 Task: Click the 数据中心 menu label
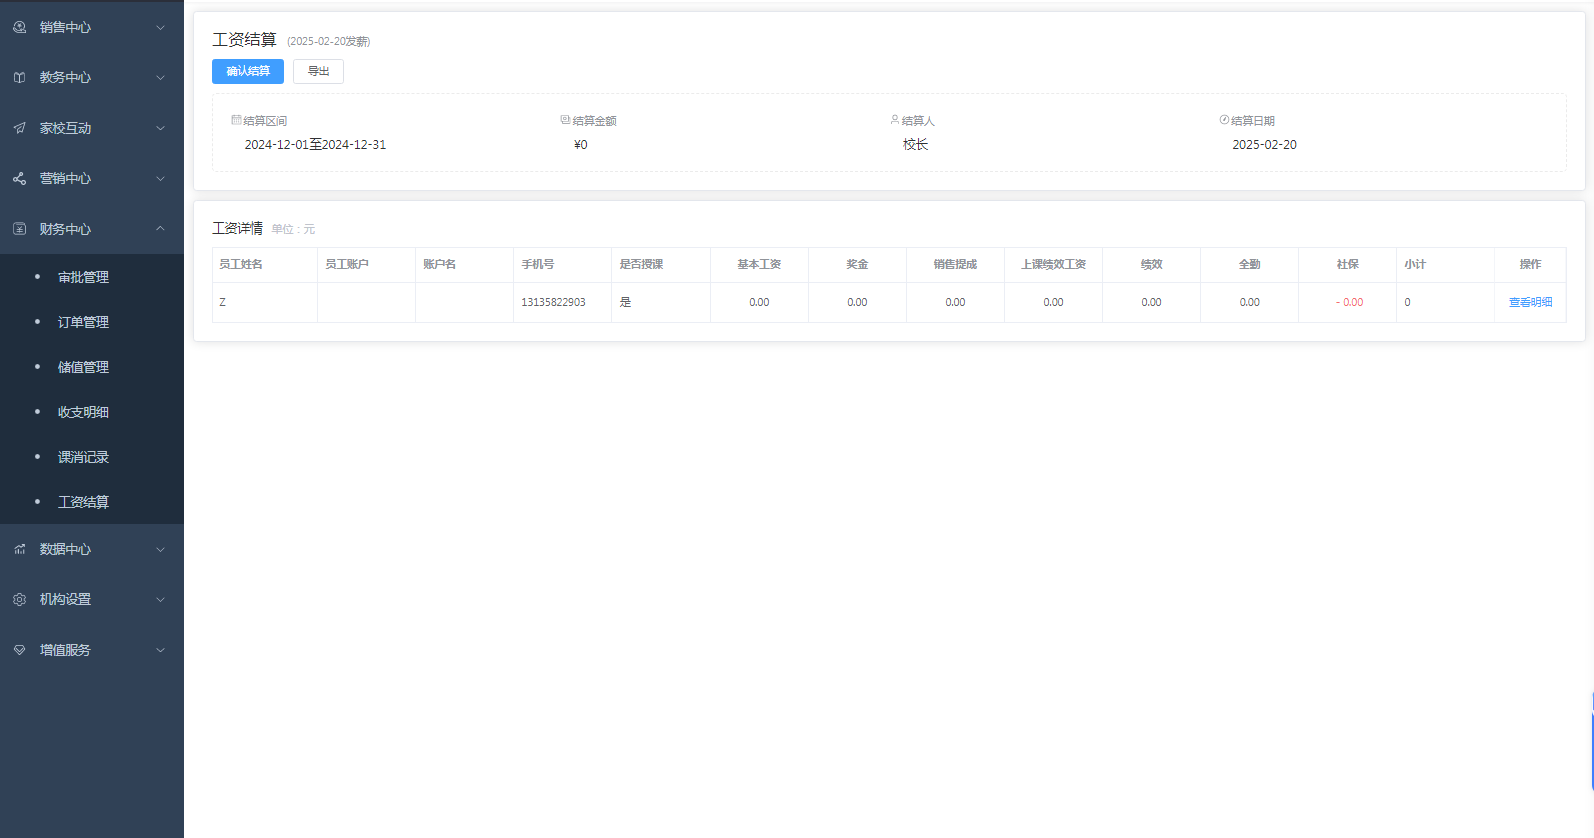(65, 549)
